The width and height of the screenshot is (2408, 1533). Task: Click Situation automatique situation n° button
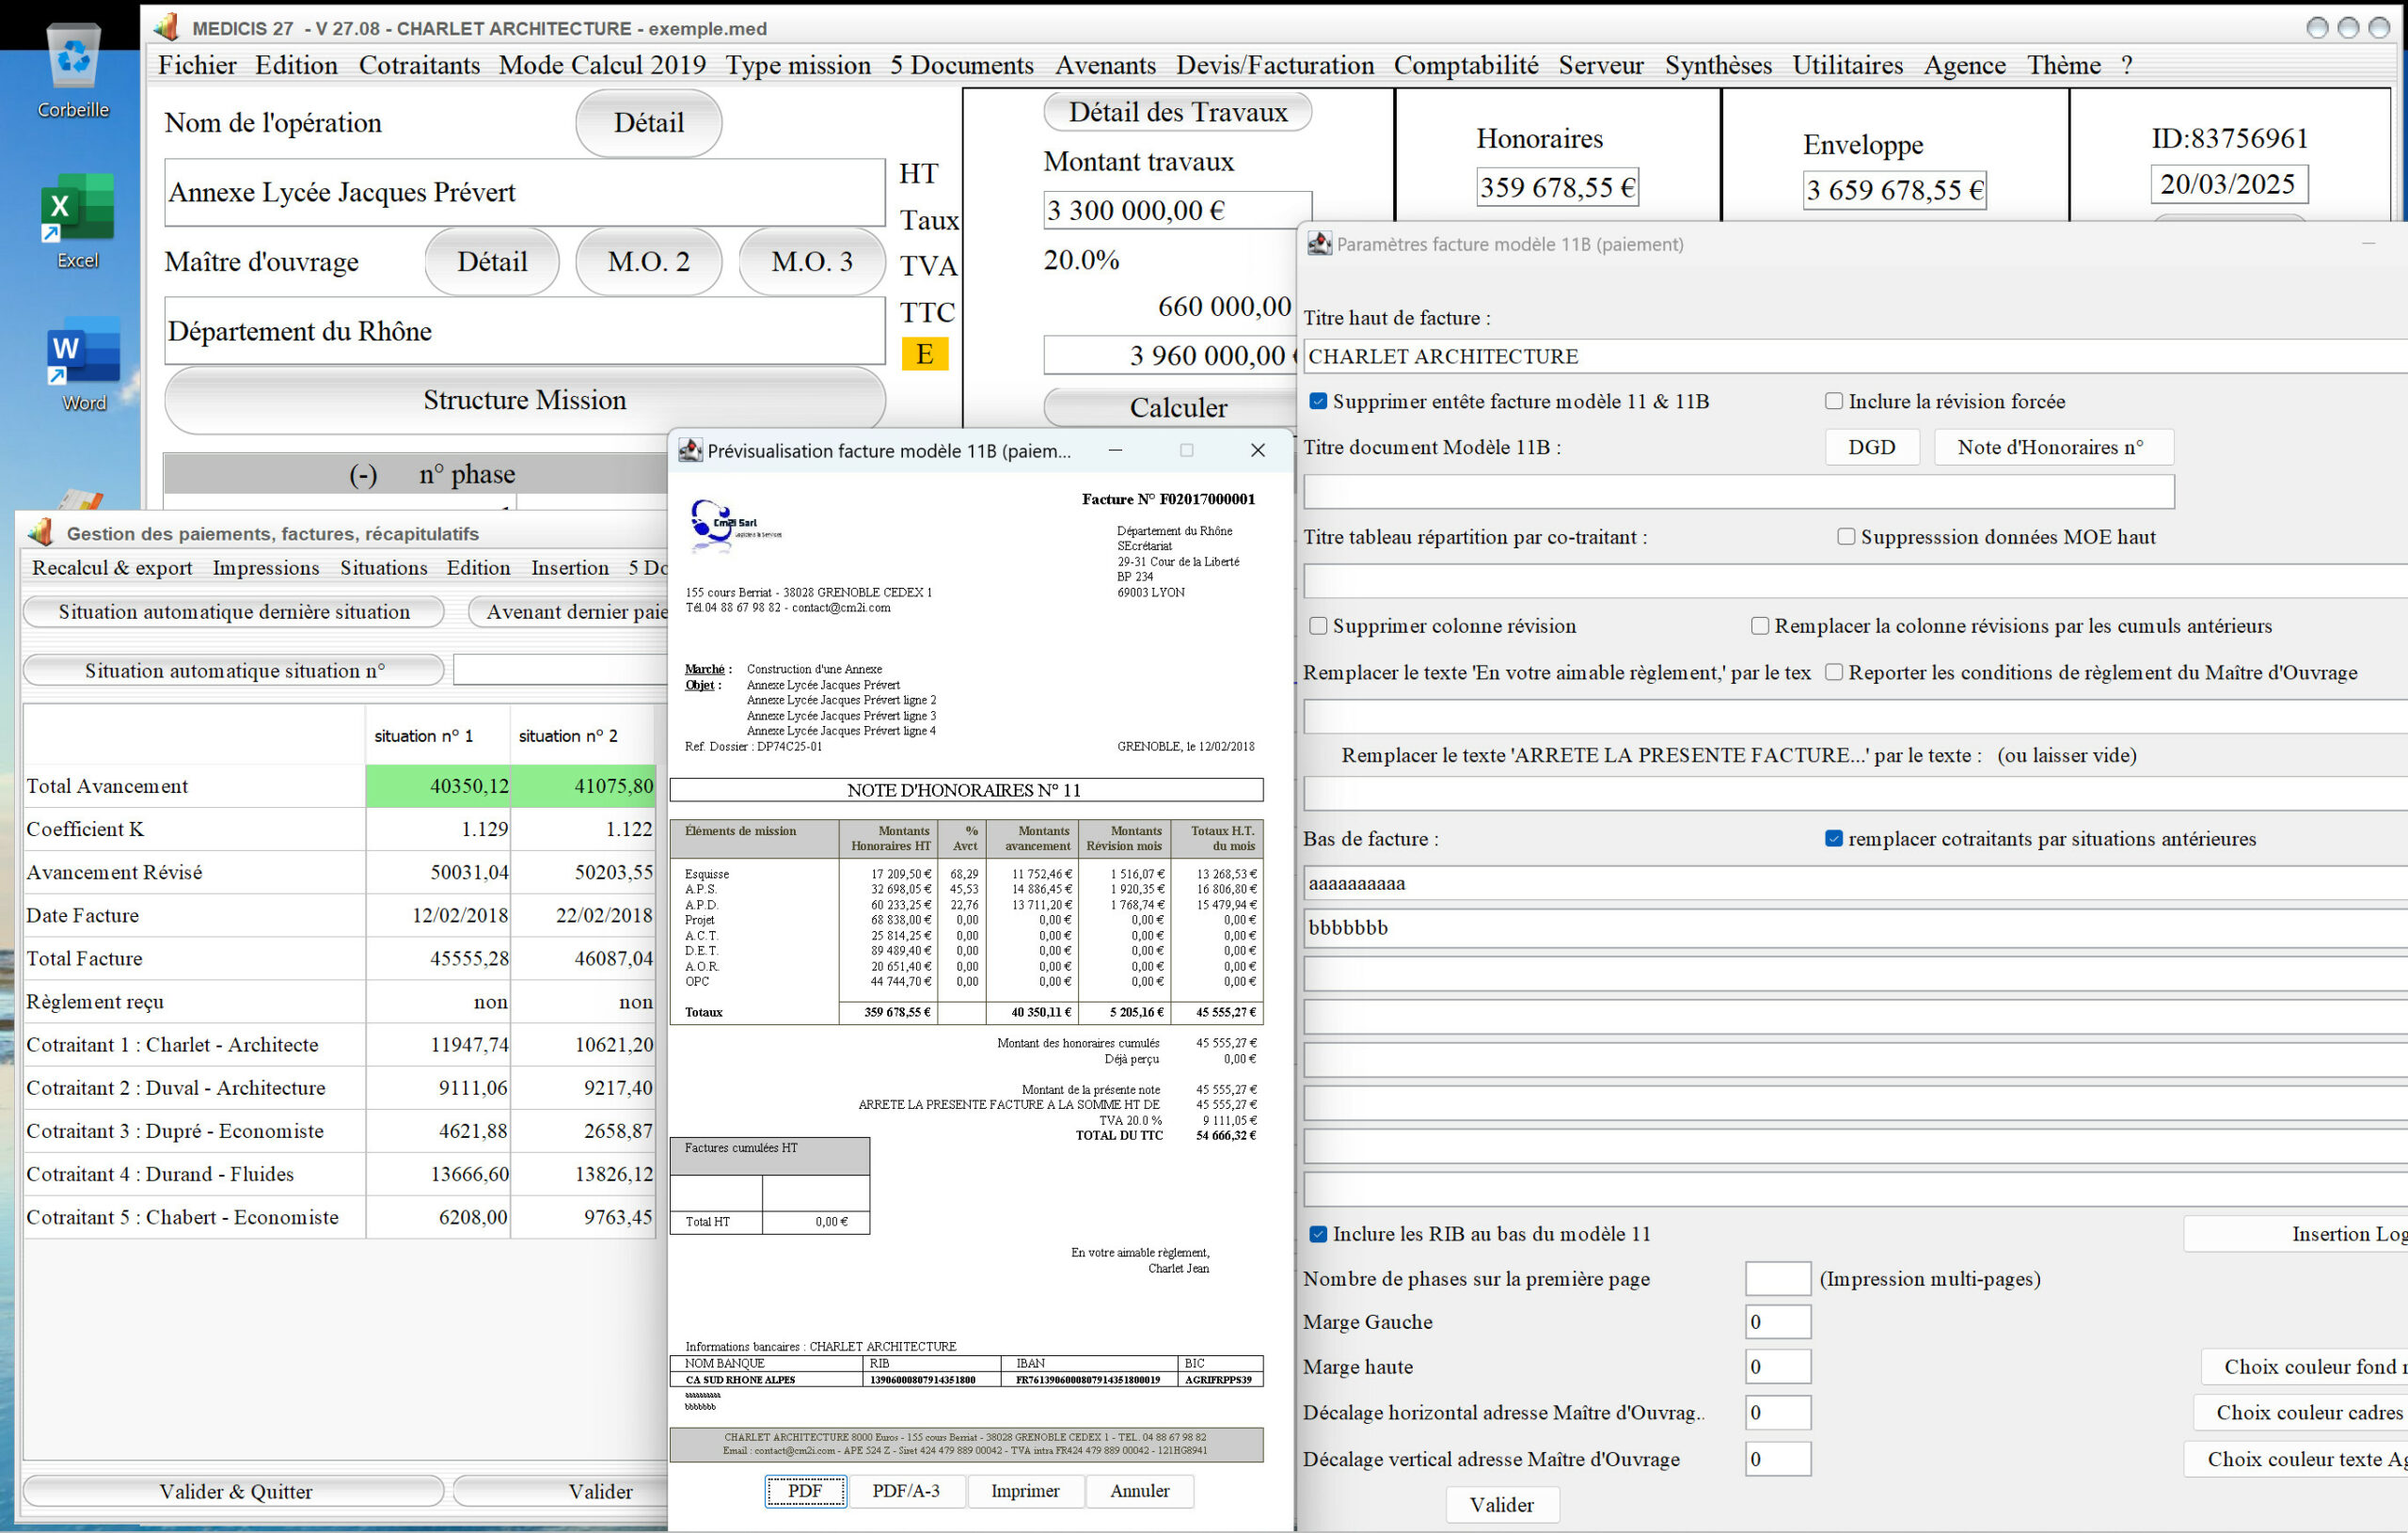(233, 670)
